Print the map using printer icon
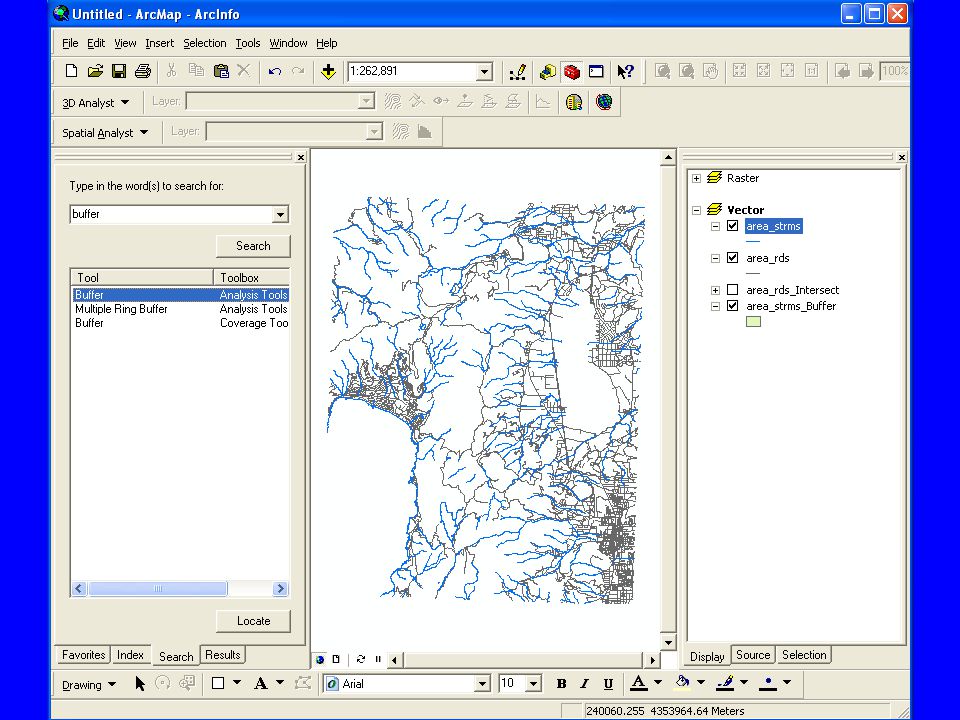This screenshot has height=720, width=960. (x=143, y=71)
